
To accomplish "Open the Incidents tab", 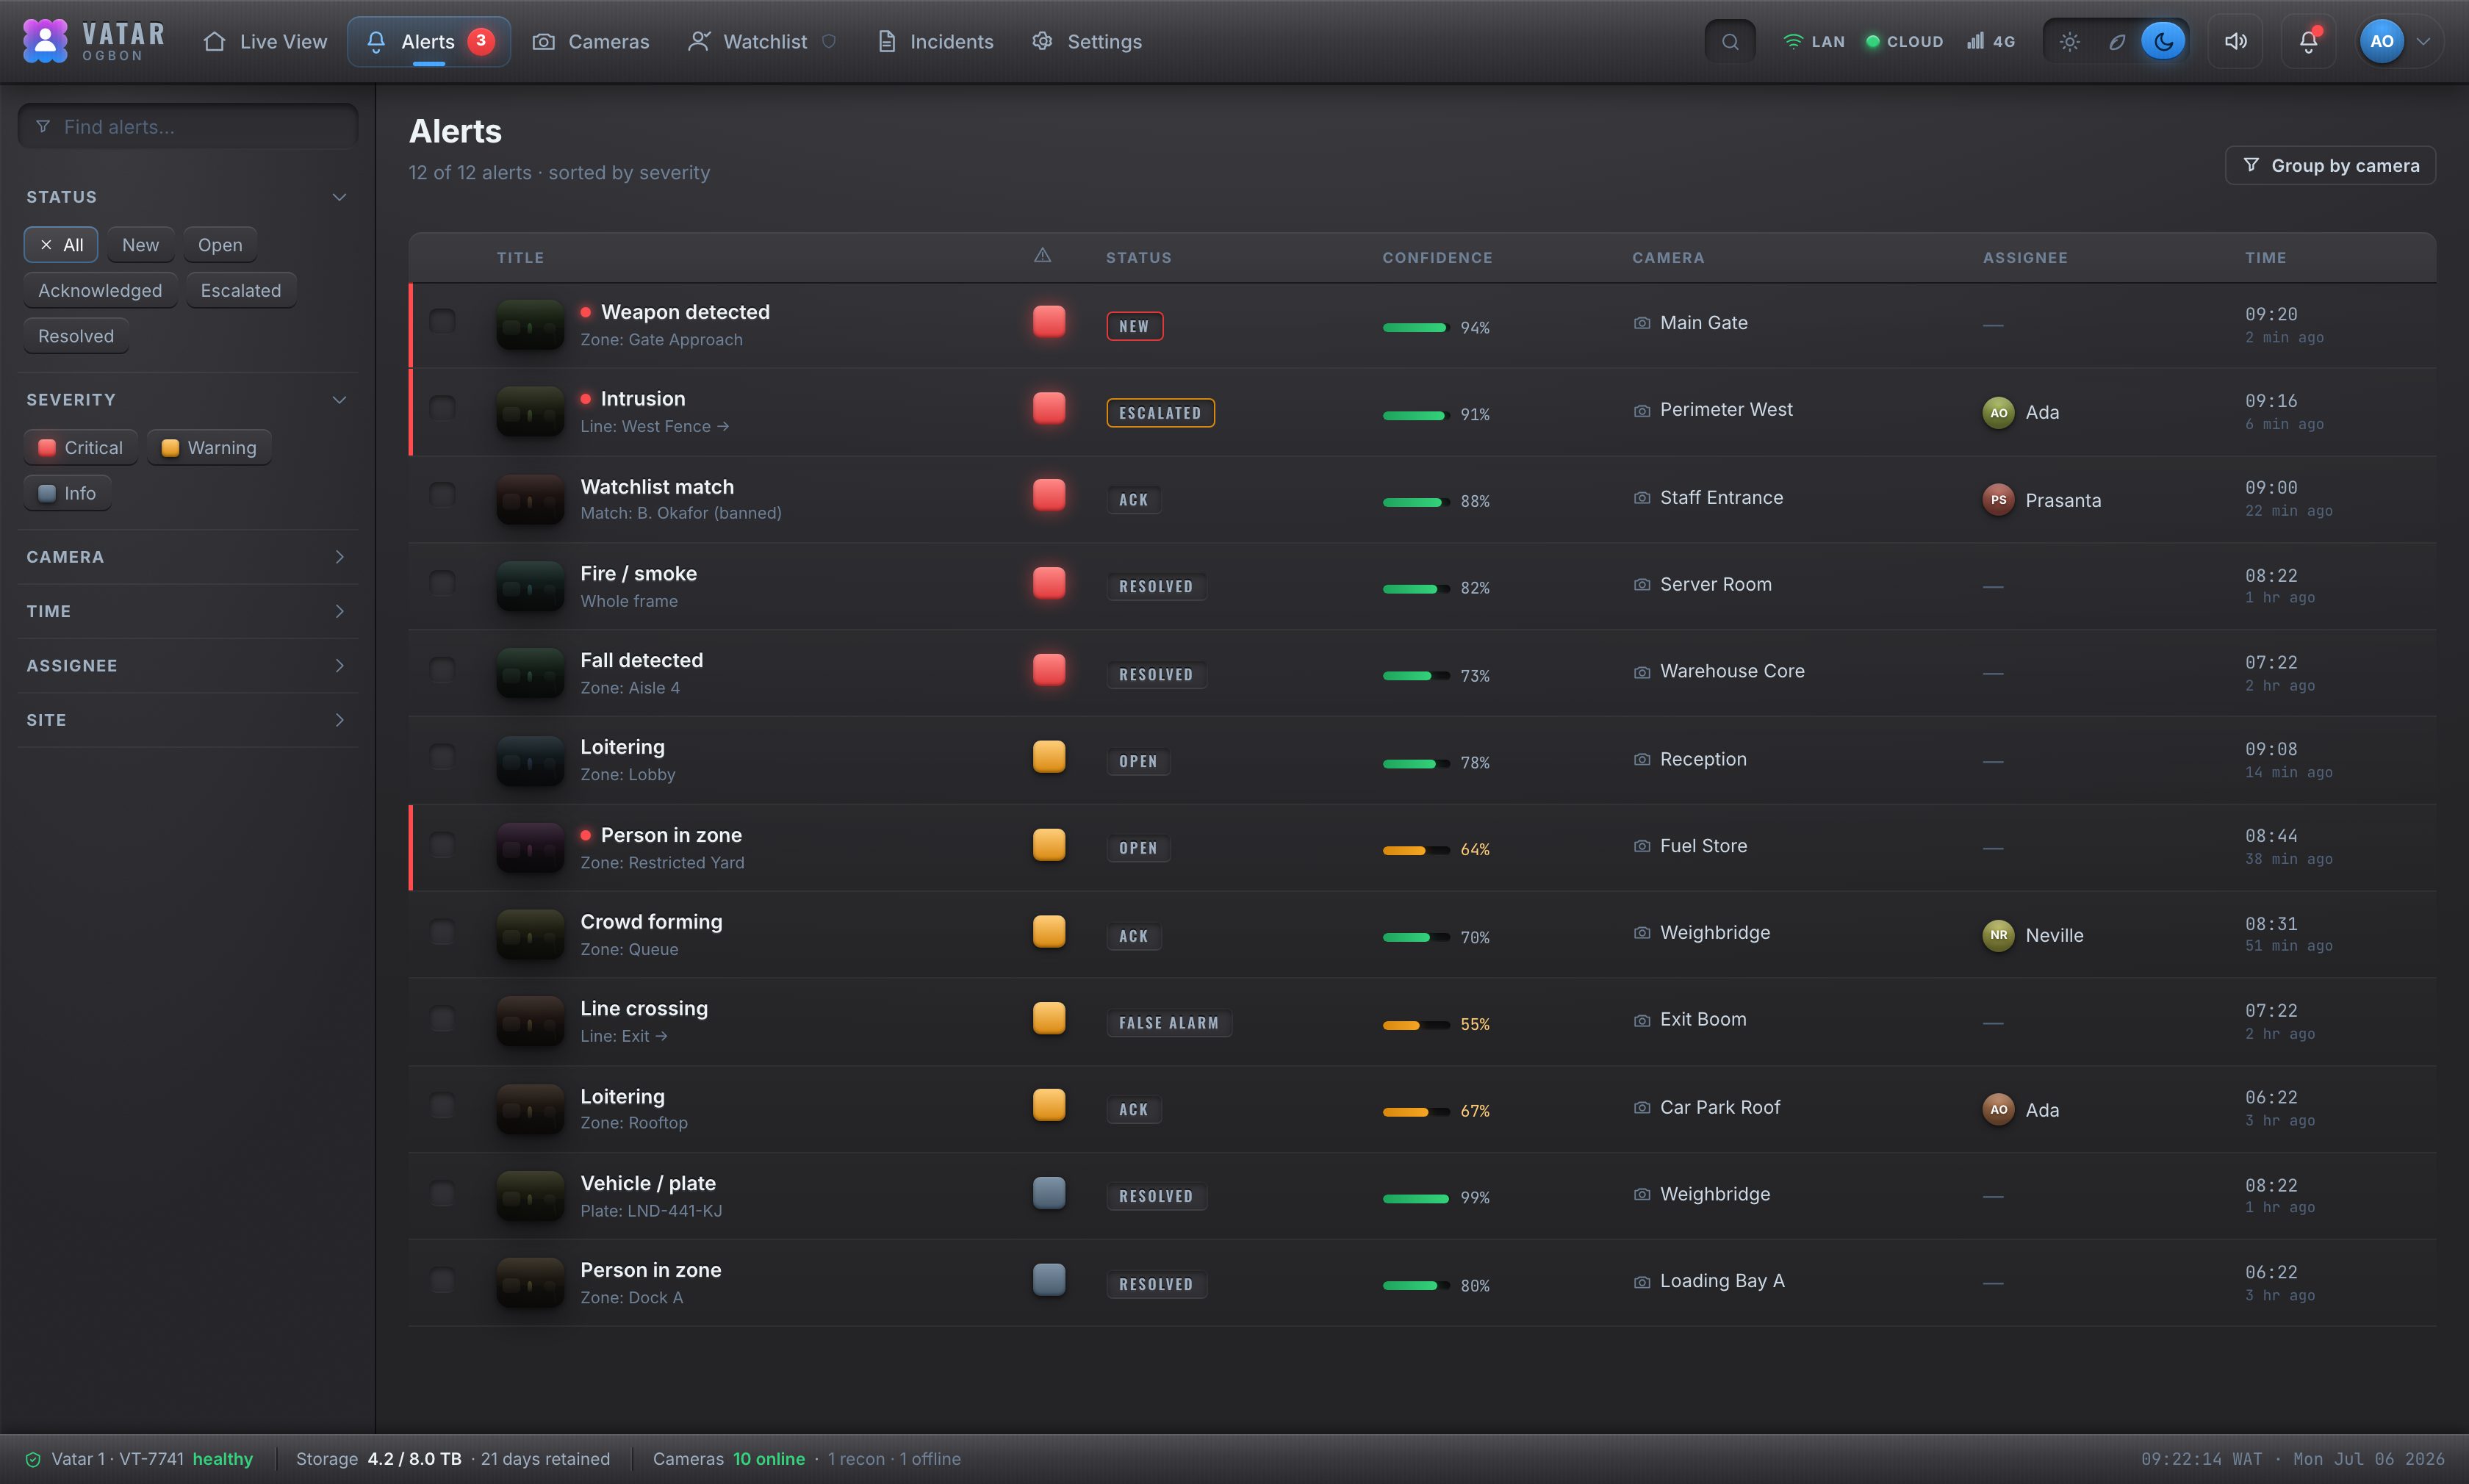I will [936, 42].
